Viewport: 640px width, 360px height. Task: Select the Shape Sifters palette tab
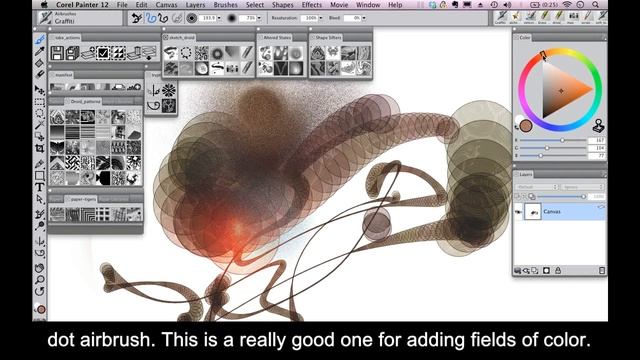pyautogui.click(x=327, y=38)
